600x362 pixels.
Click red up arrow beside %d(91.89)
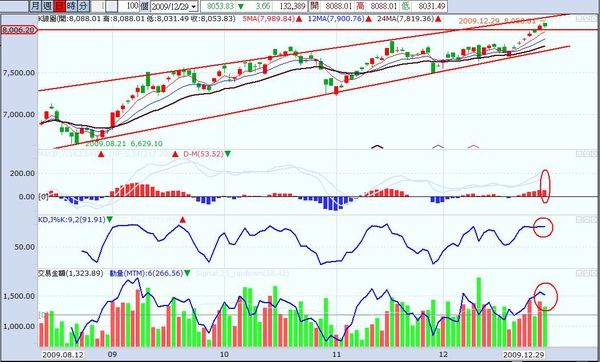[183, 220]
